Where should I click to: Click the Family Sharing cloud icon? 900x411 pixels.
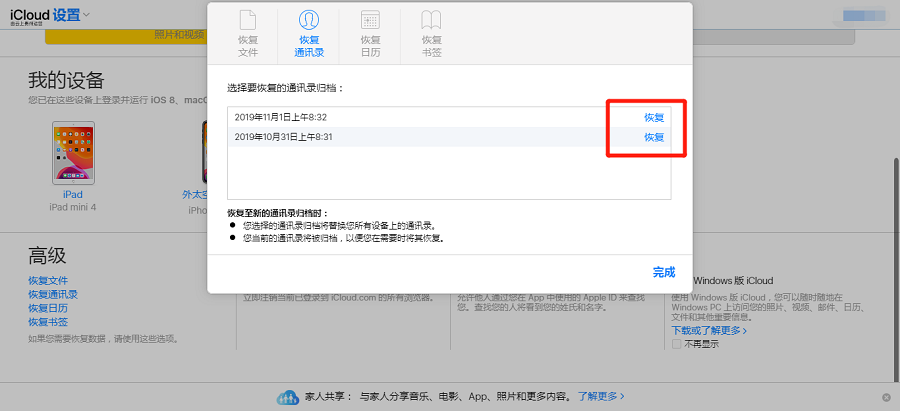288,397
